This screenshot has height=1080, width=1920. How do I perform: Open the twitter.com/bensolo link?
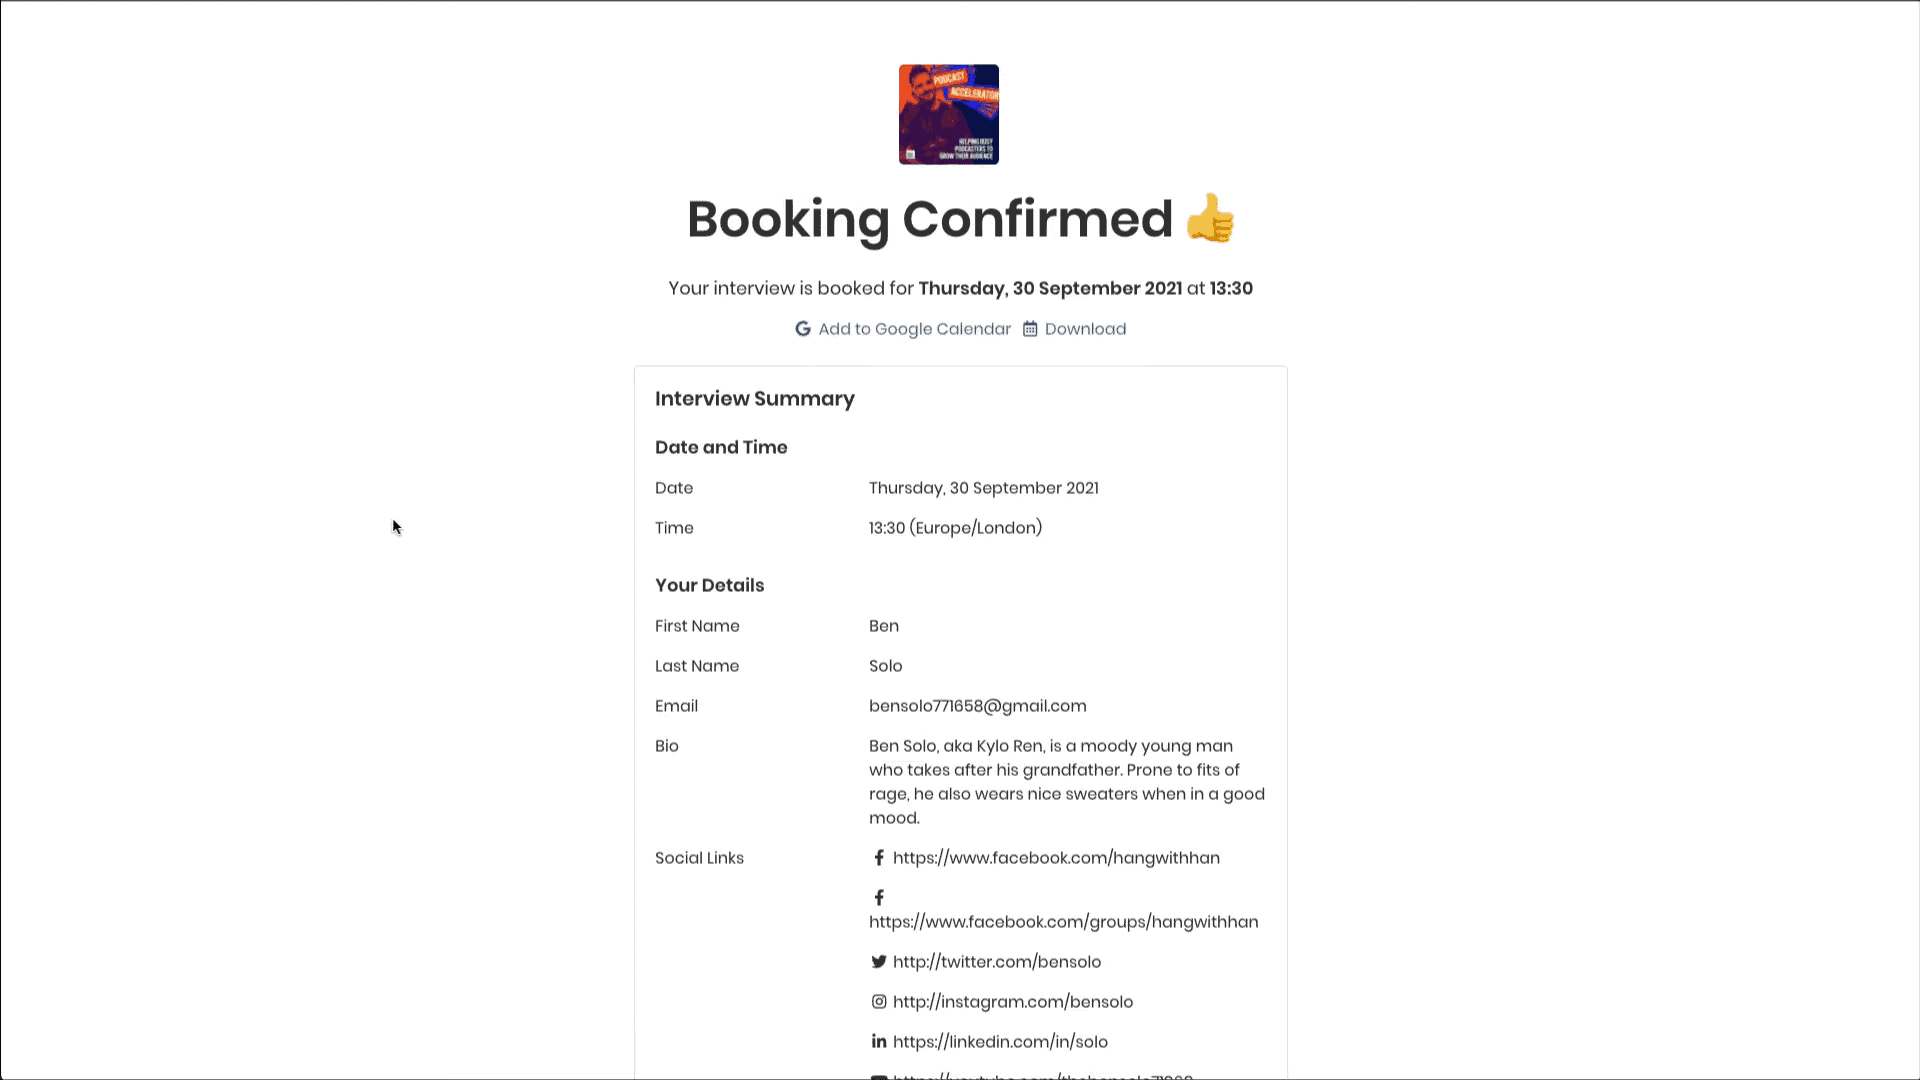pos(996,962)
